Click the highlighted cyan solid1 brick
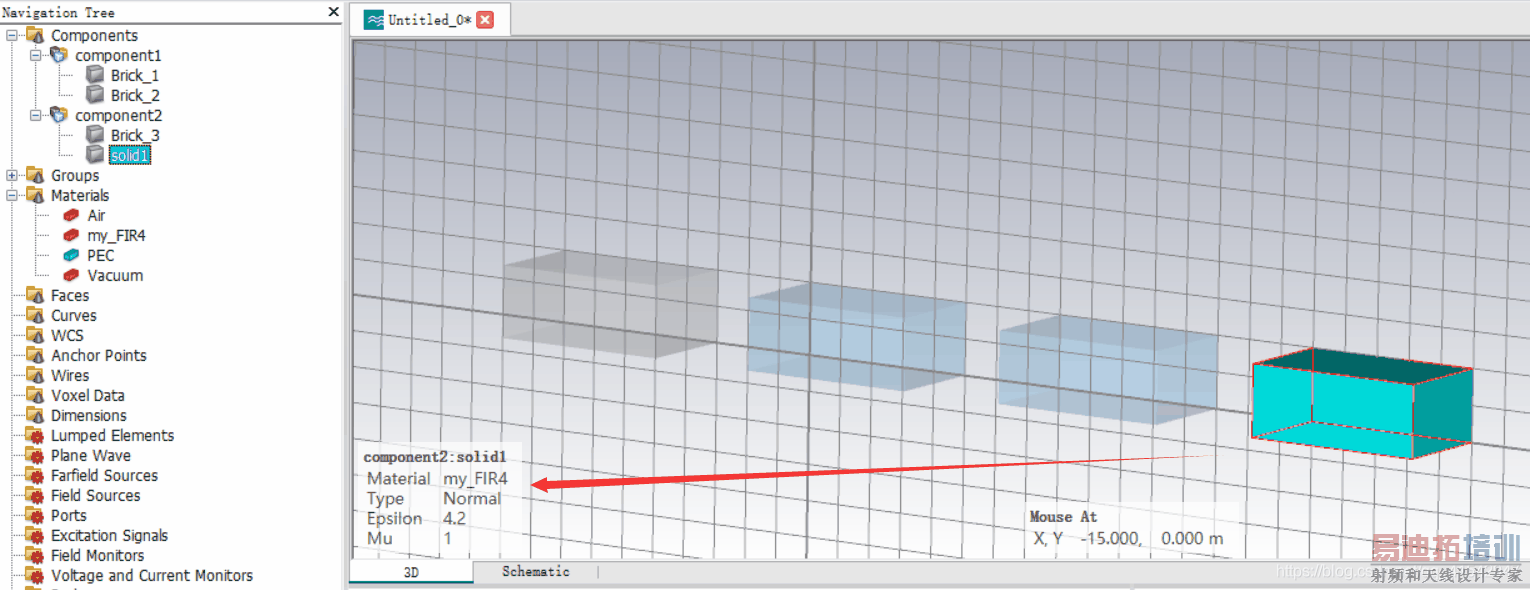 1361,403
